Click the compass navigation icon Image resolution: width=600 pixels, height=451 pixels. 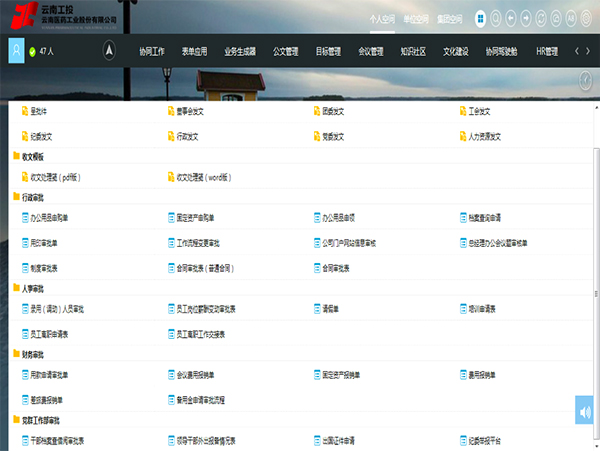click(109, 50)
